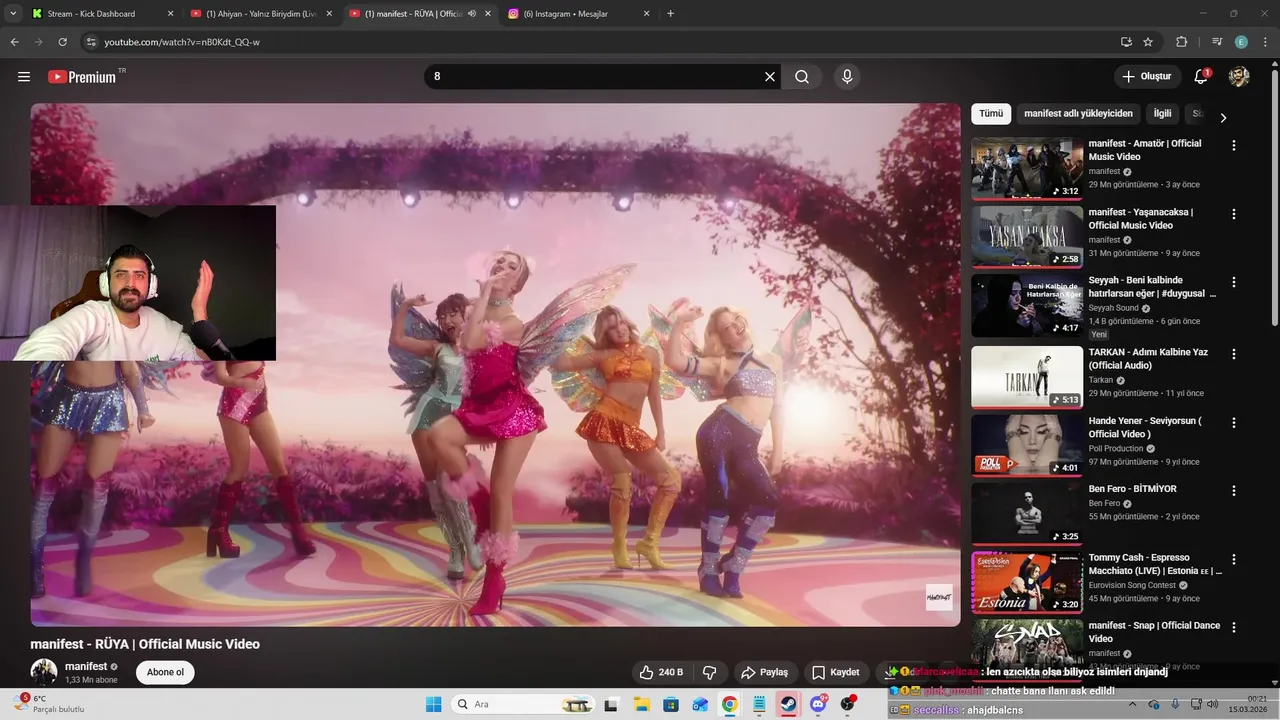
Task: Open the Ben Fero BİTMİYOR title
Action: 1132,489
